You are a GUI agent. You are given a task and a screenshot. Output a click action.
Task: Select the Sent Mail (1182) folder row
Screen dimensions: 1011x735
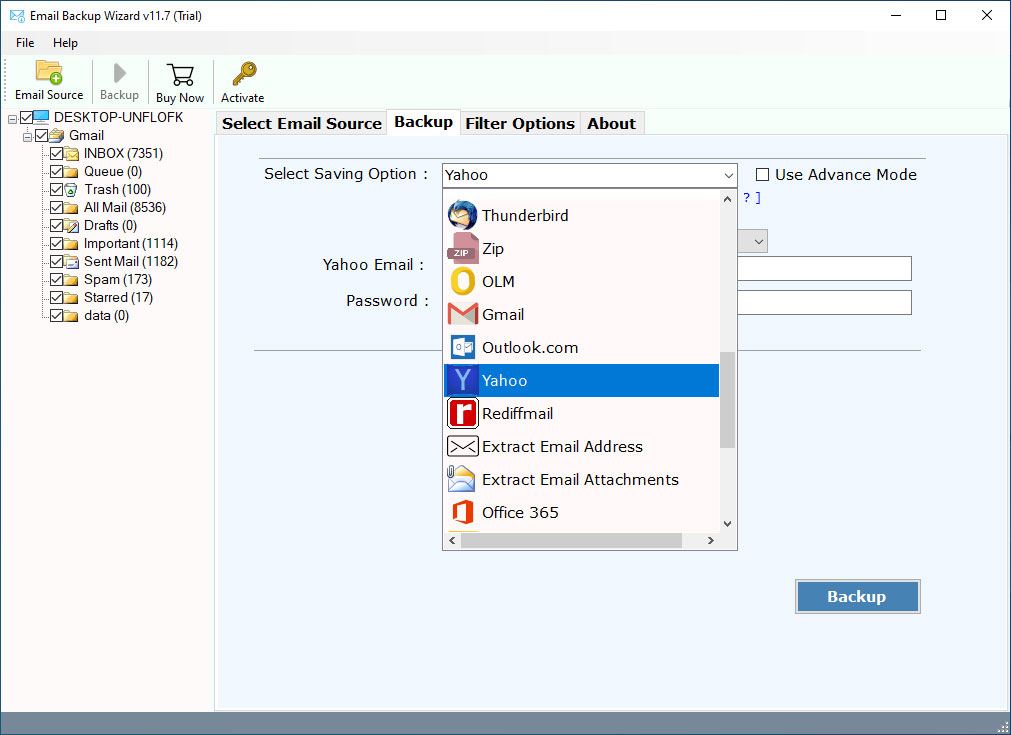pyautogui.click(x=131, y=262)
